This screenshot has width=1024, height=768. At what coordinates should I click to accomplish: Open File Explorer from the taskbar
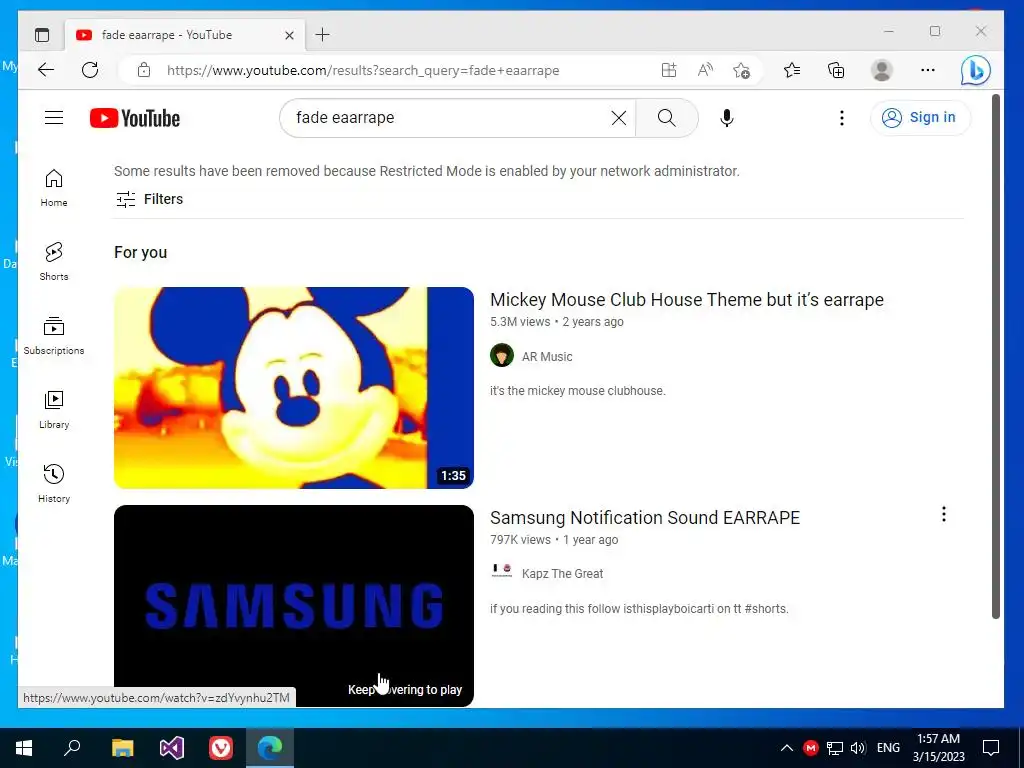point(122,747)
